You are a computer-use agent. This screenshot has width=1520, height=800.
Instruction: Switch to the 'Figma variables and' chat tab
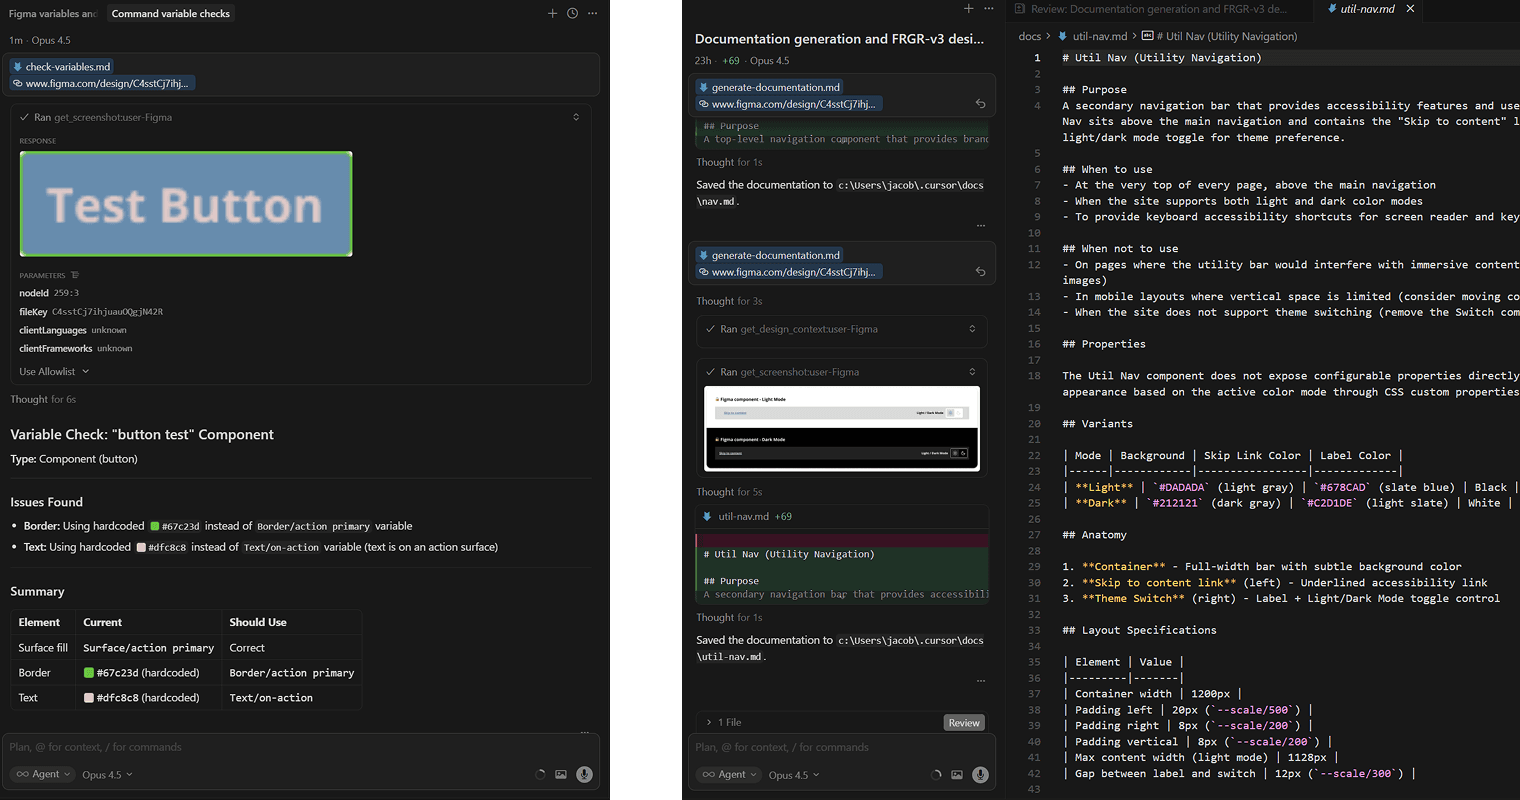coord(52,13)
